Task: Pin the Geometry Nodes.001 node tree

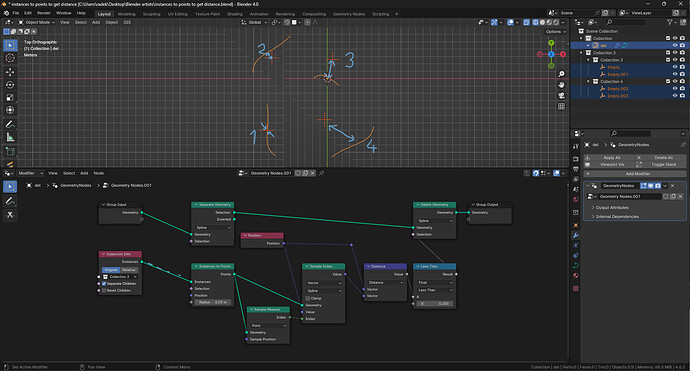Action: tap(322, 173)
